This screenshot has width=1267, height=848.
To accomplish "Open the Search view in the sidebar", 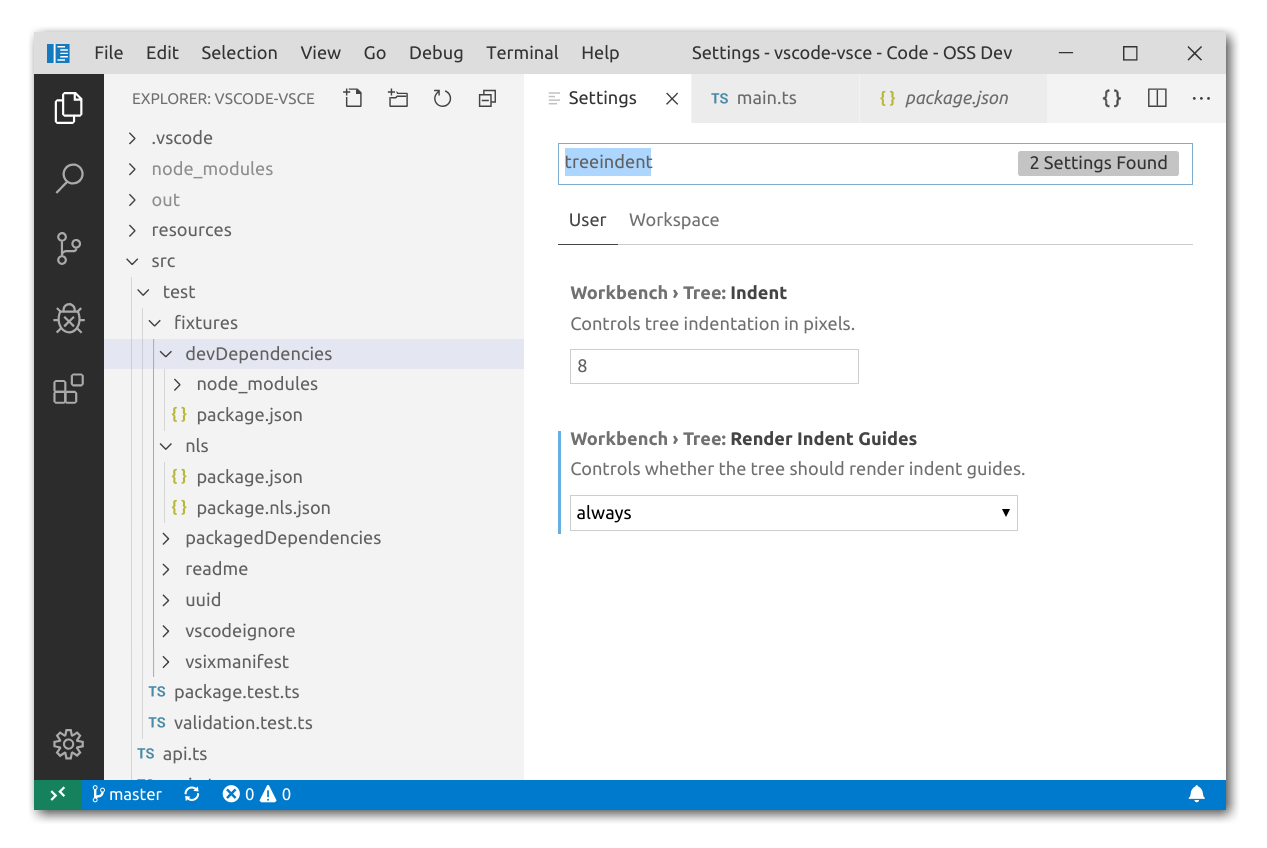I will [x=68, y=178].
